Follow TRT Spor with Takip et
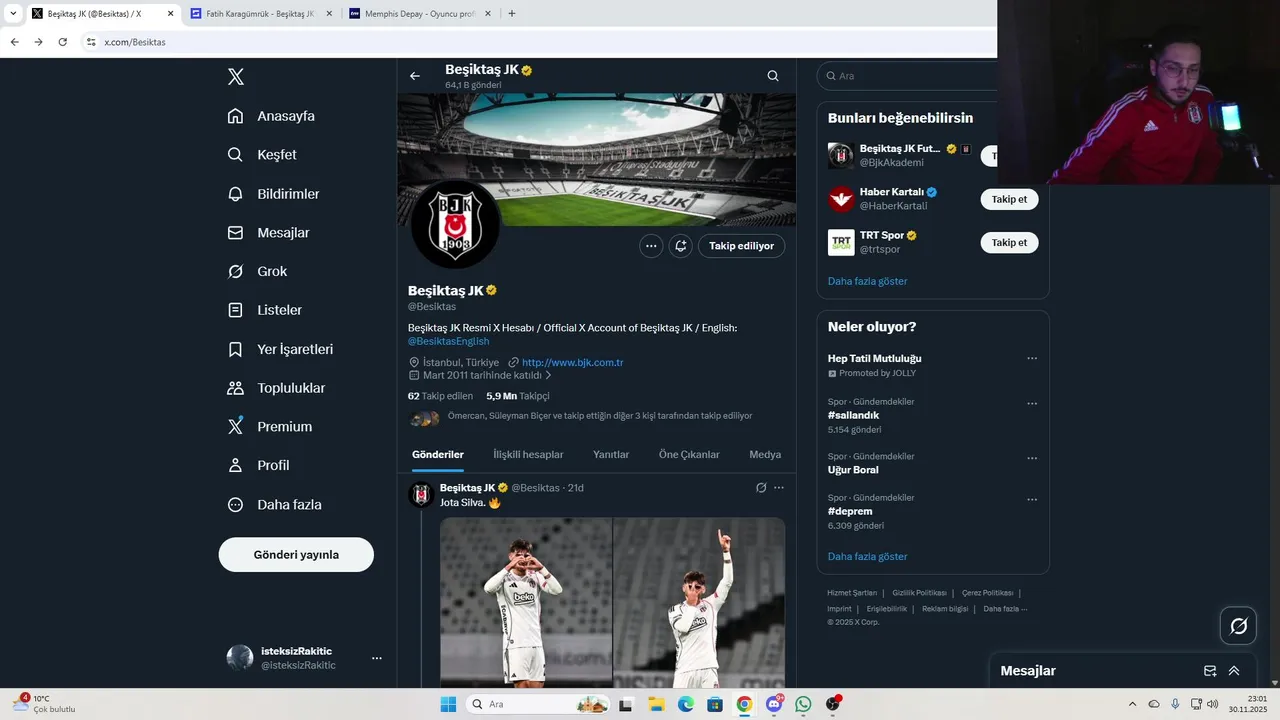 1009,242
